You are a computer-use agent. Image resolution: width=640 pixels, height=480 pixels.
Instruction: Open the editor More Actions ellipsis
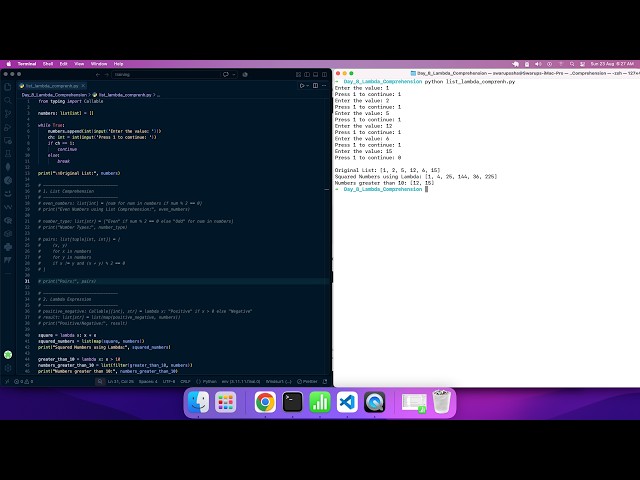click(324, 86)
